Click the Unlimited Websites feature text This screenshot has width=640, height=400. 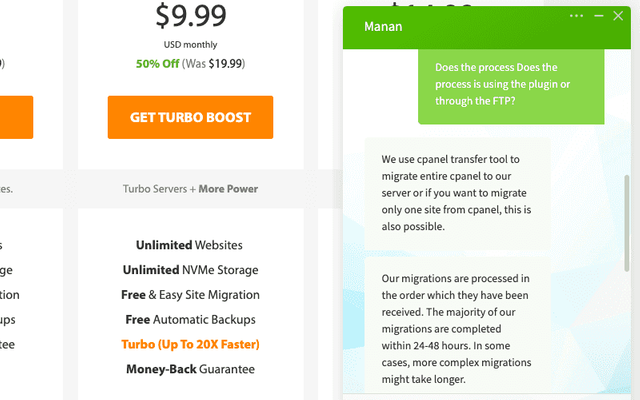[x=189, y=245]
